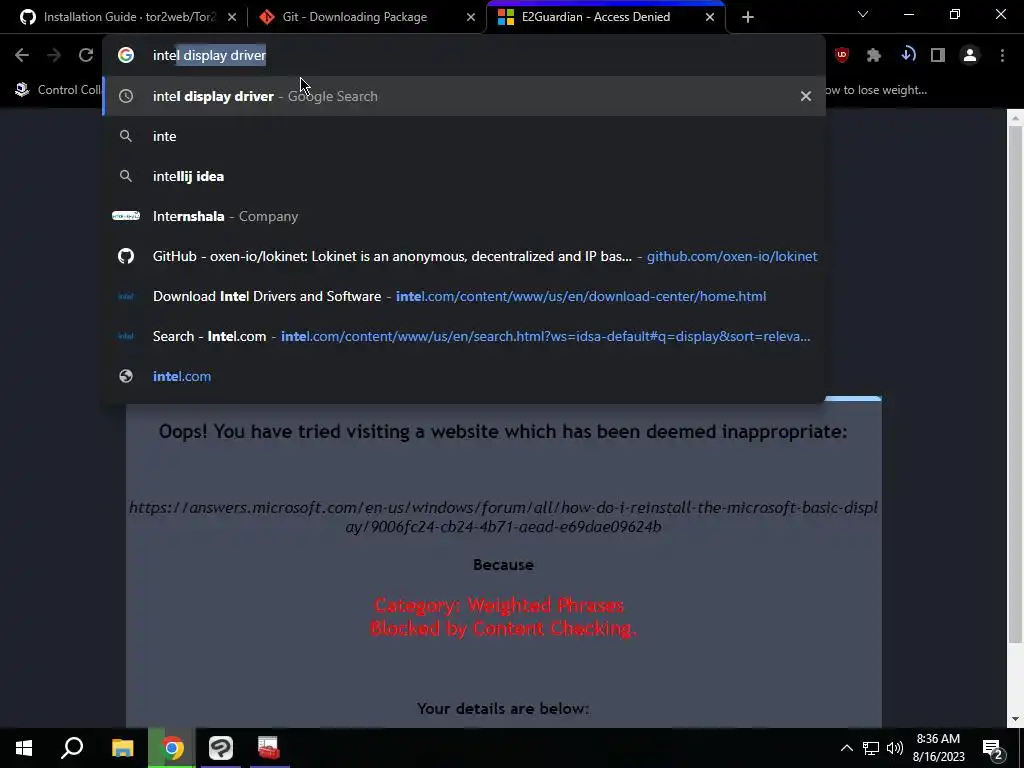
Task: Click the history clock icon on first suggestion
Action: point(126,96)
